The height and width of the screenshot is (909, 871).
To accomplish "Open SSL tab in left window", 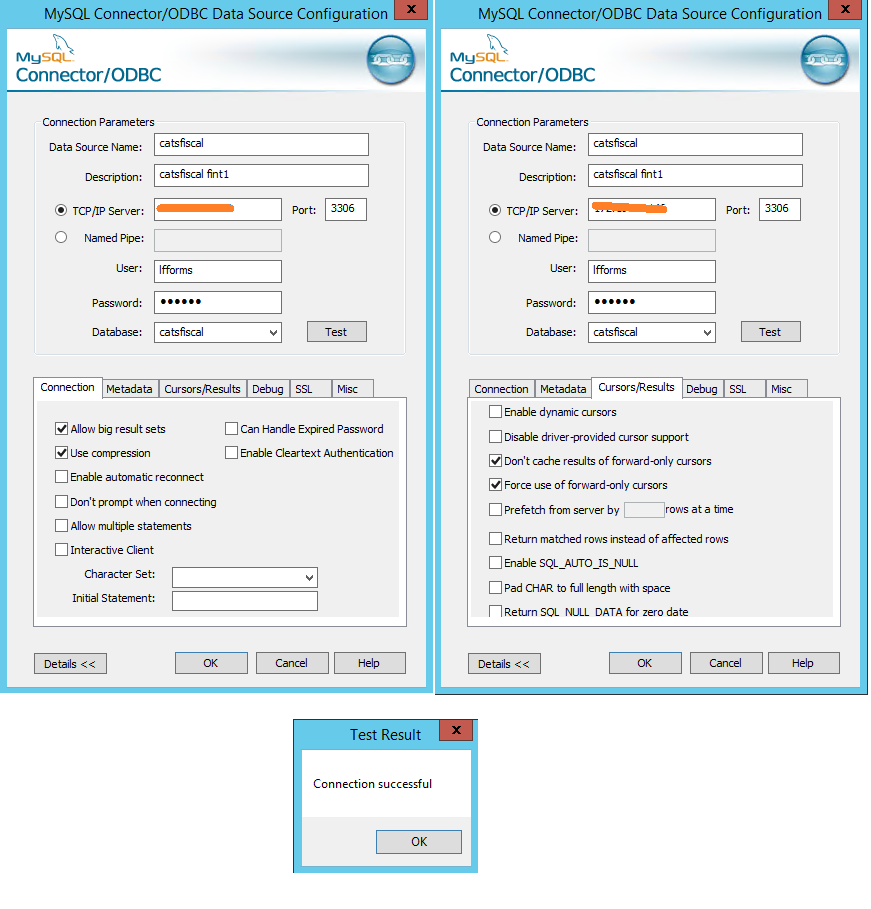I will (x=310, y=389).
